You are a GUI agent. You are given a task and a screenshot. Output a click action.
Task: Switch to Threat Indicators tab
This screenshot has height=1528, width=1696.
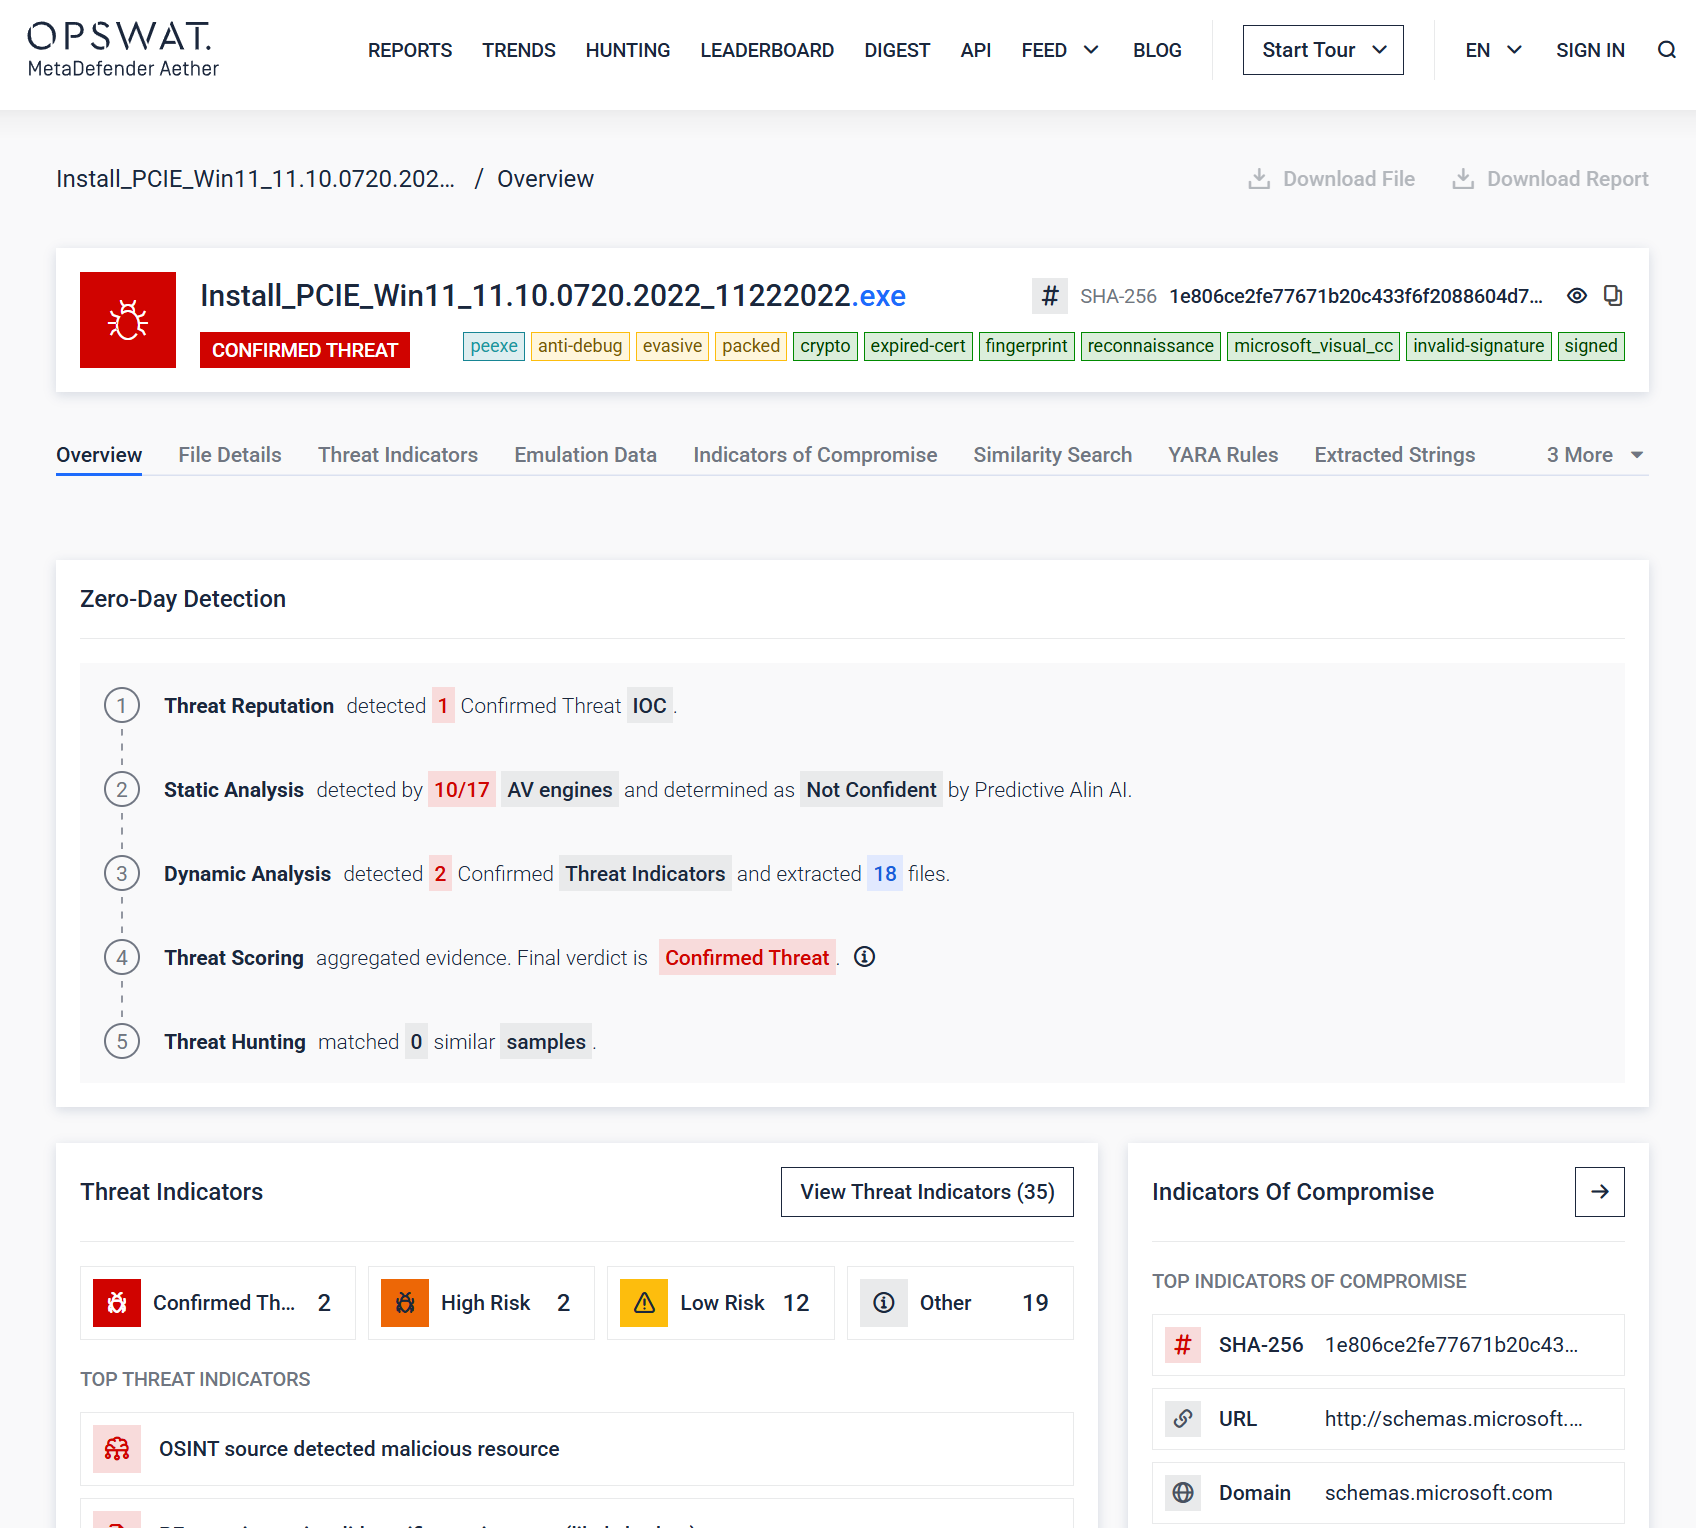(398, 455)
